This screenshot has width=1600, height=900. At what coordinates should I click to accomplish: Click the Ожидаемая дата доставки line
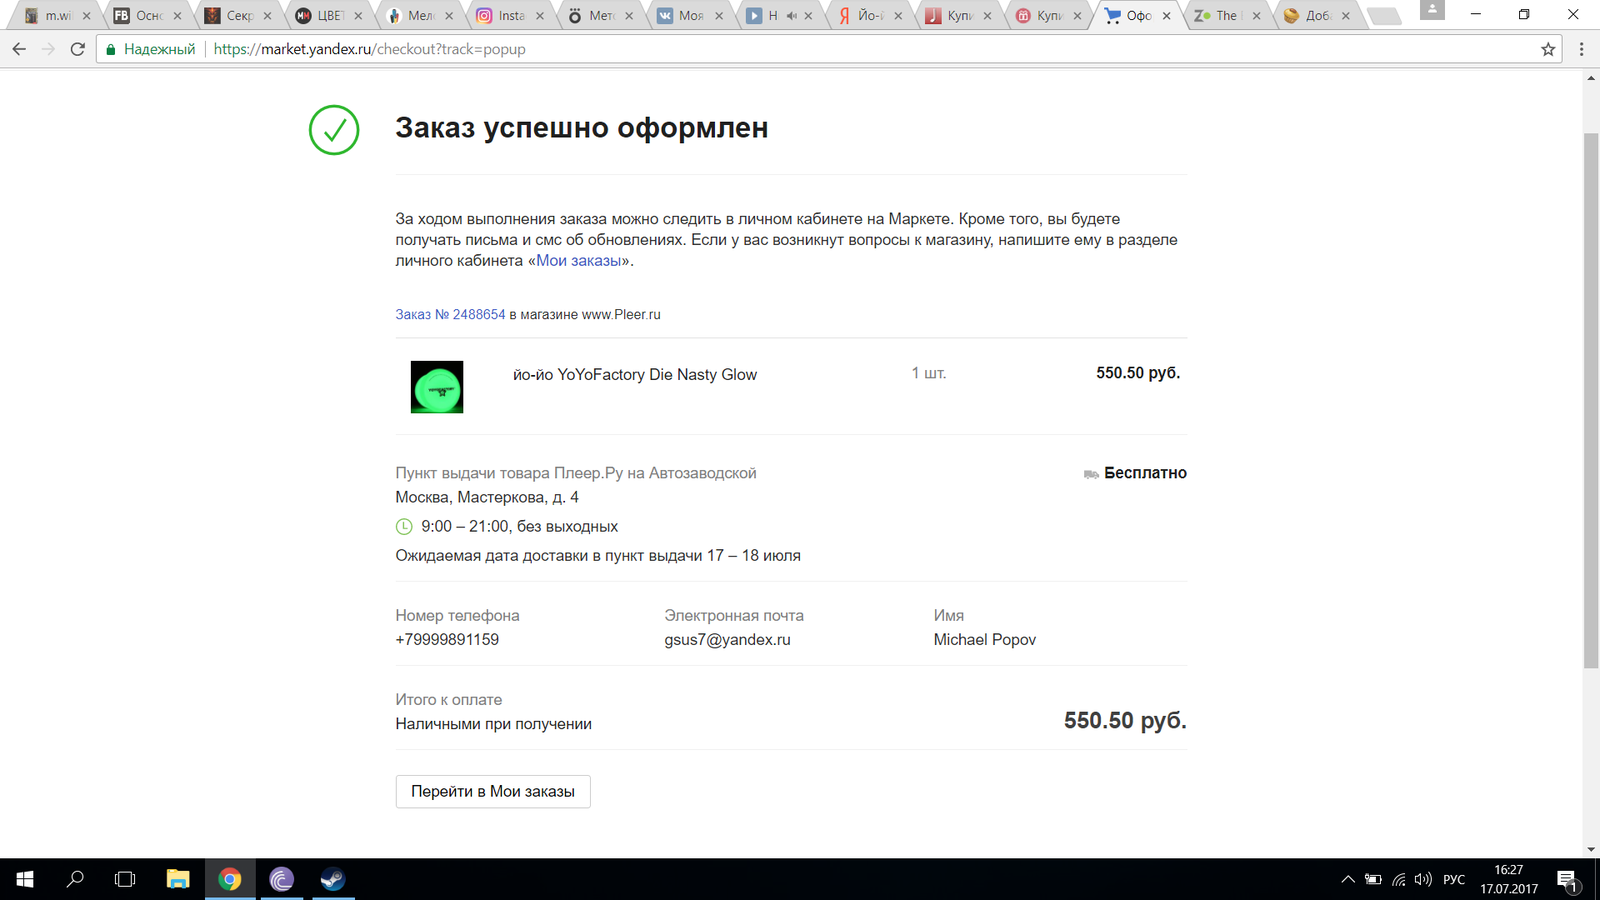point(598,555)
